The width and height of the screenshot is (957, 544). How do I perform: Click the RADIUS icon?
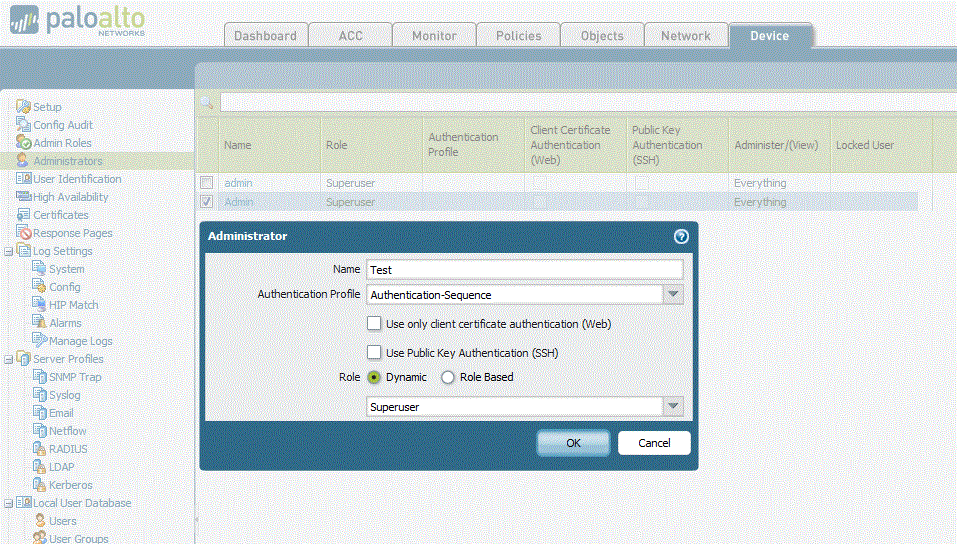(39, 448)
